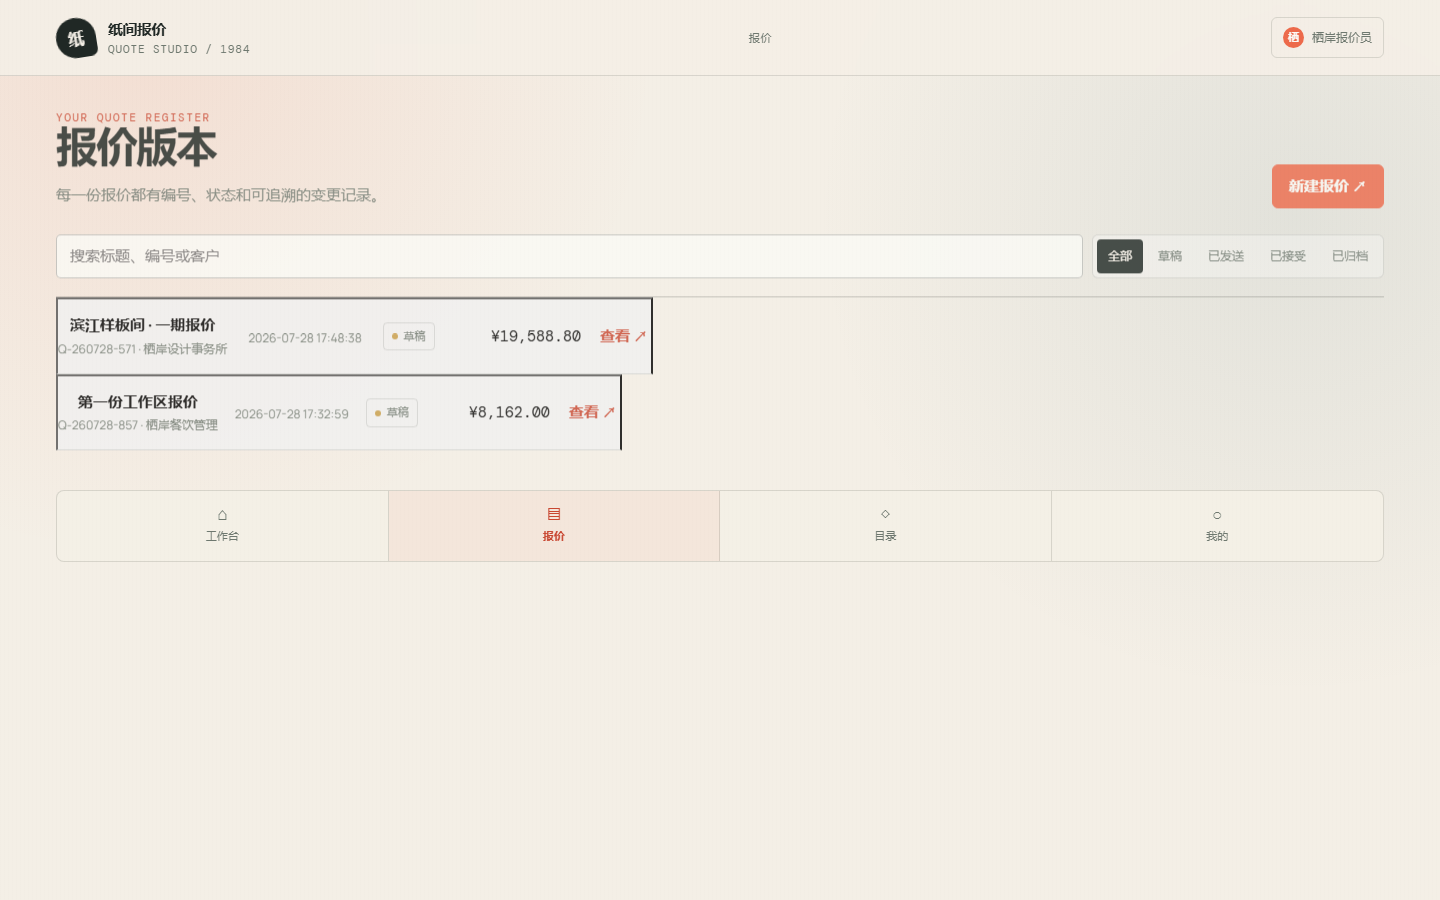Open the 滨江样板间 · 一期报价 row title
Screen dimensions: 1440x900
[142, 325]
